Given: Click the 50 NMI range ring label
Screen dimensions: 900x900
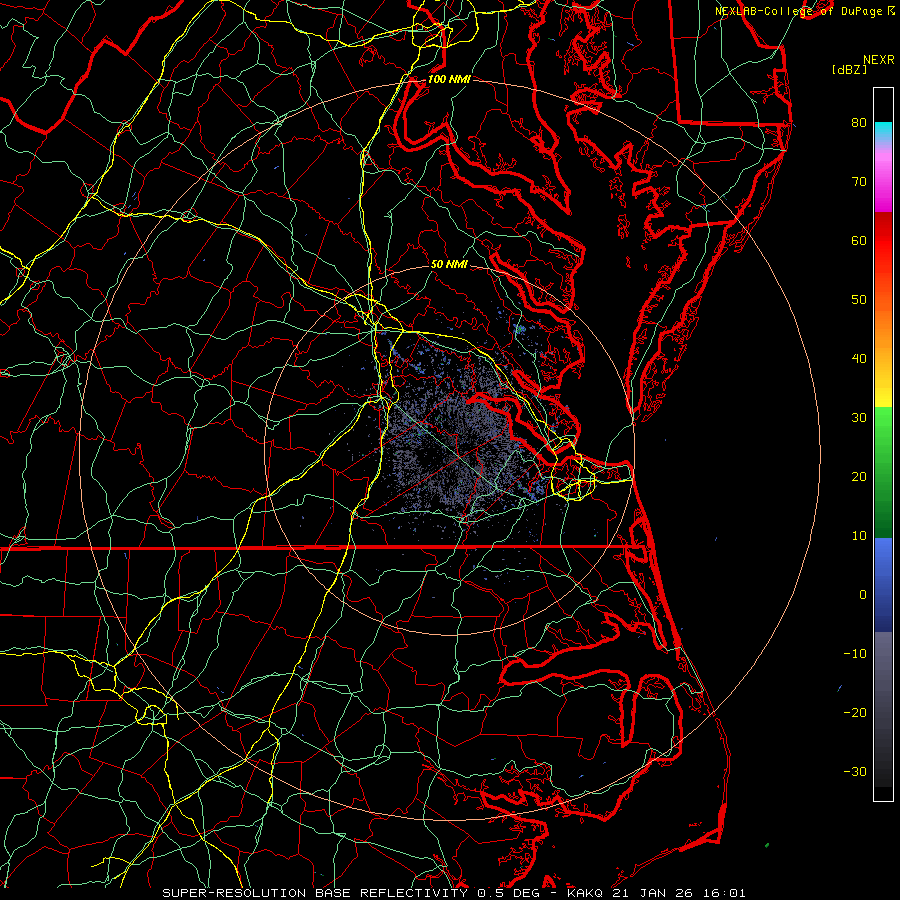Looking at the screenshot, I should 449,265.
